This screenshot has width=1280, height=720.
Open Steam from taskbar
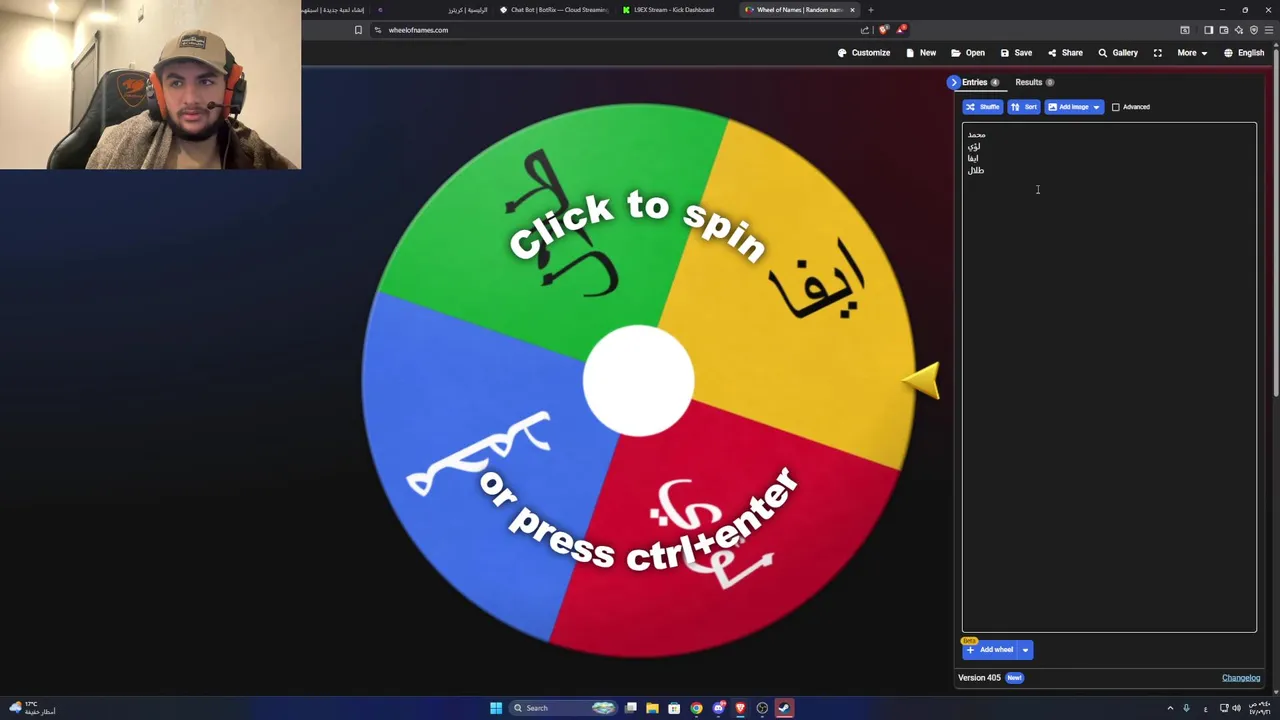click(784, 708)
